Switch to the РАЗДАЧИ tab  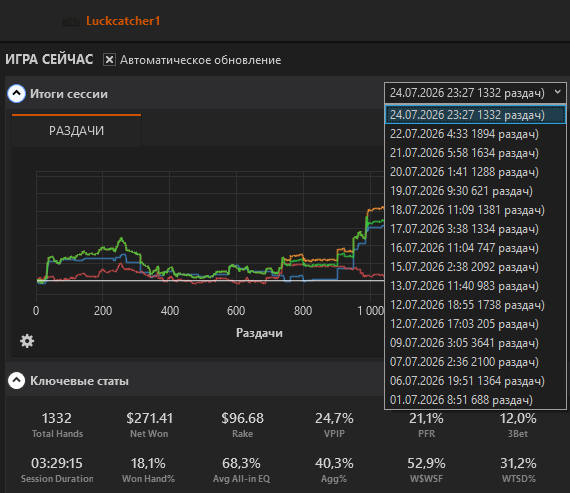(76, 131)
